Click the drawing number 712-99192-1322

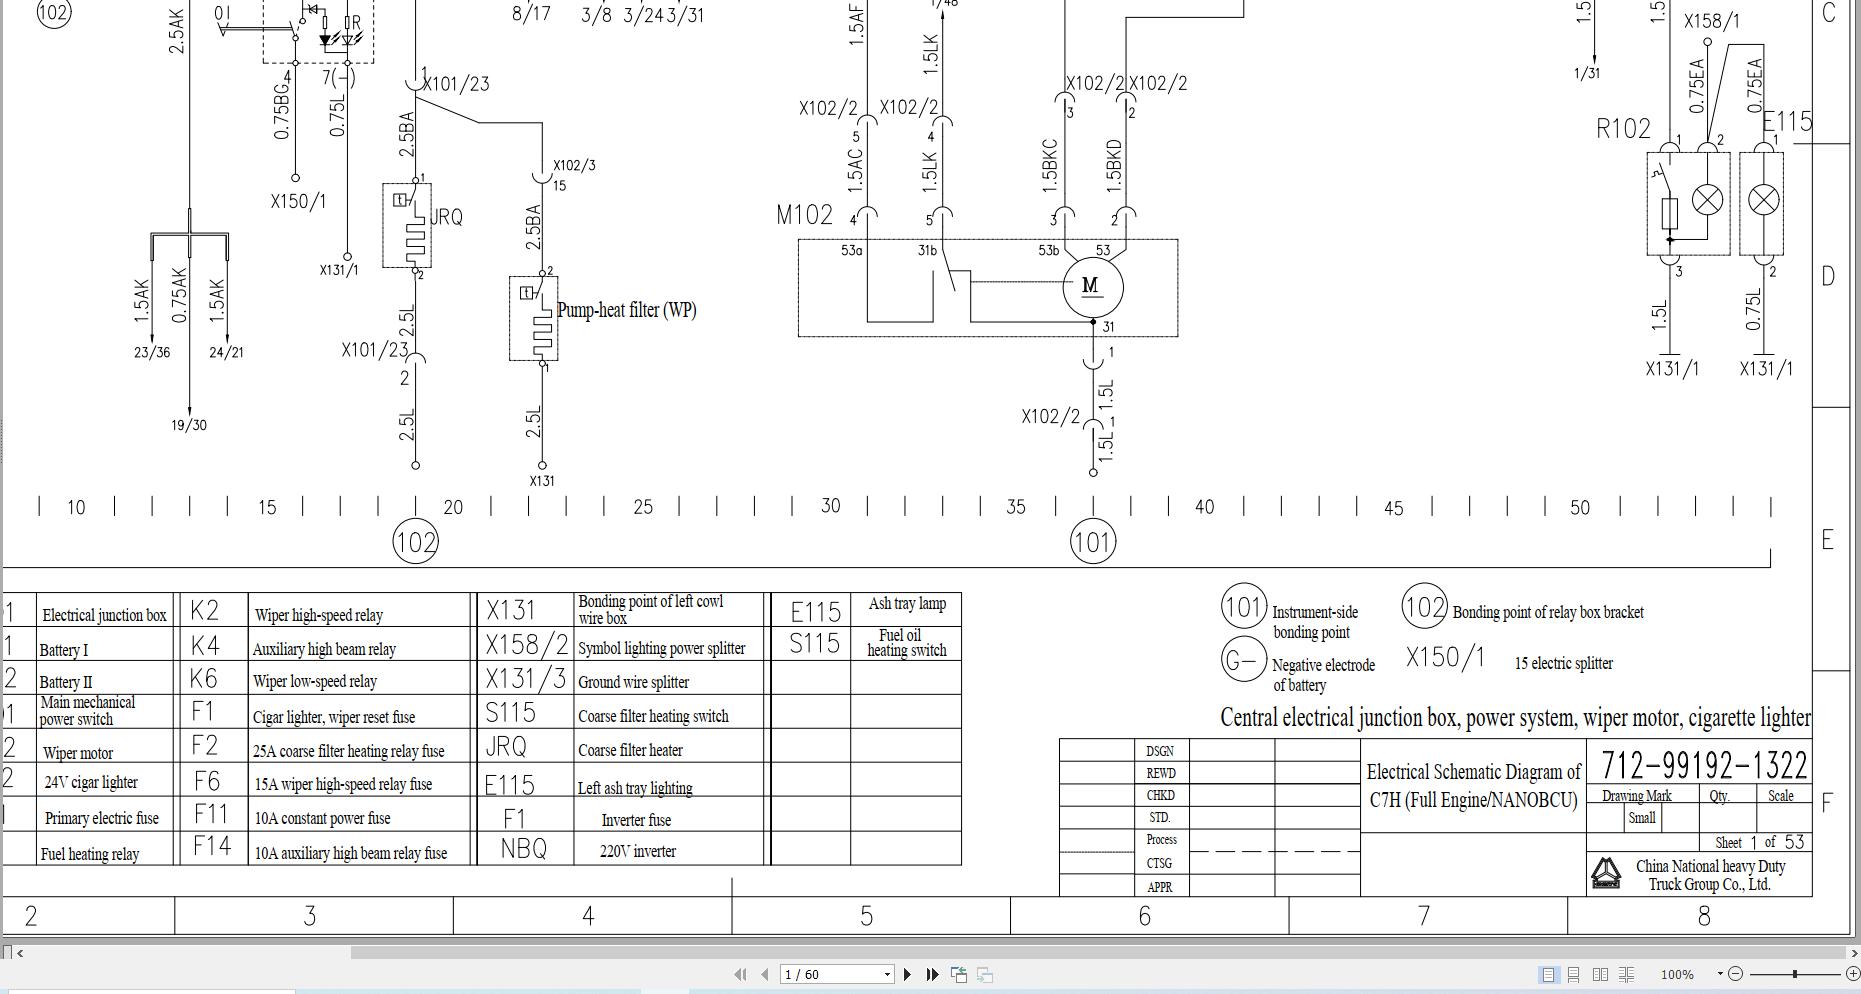click(1704, 765)
